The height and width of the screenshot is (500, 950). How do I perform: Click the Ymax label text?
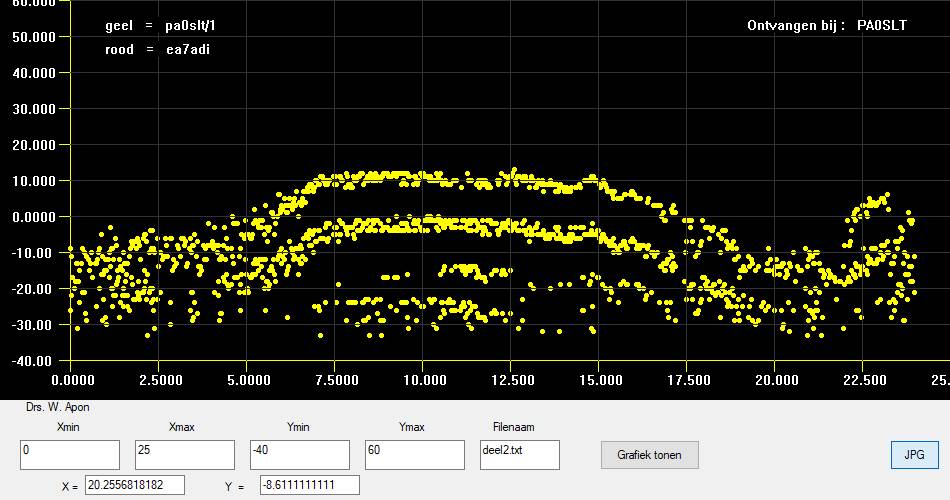coord(412,427)
